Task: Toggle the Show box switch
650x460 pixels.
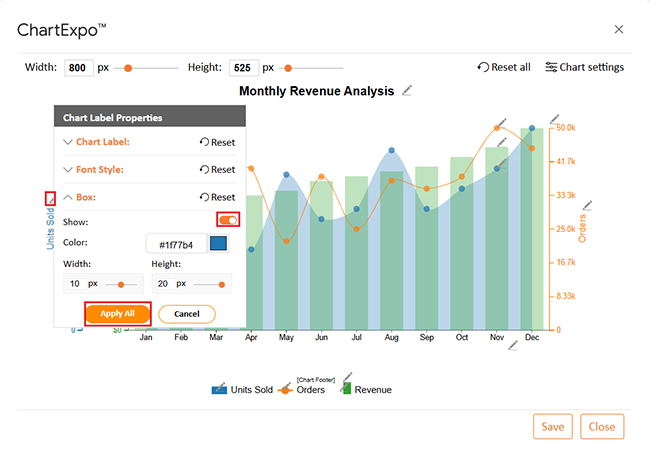Action: coord(227,220)
